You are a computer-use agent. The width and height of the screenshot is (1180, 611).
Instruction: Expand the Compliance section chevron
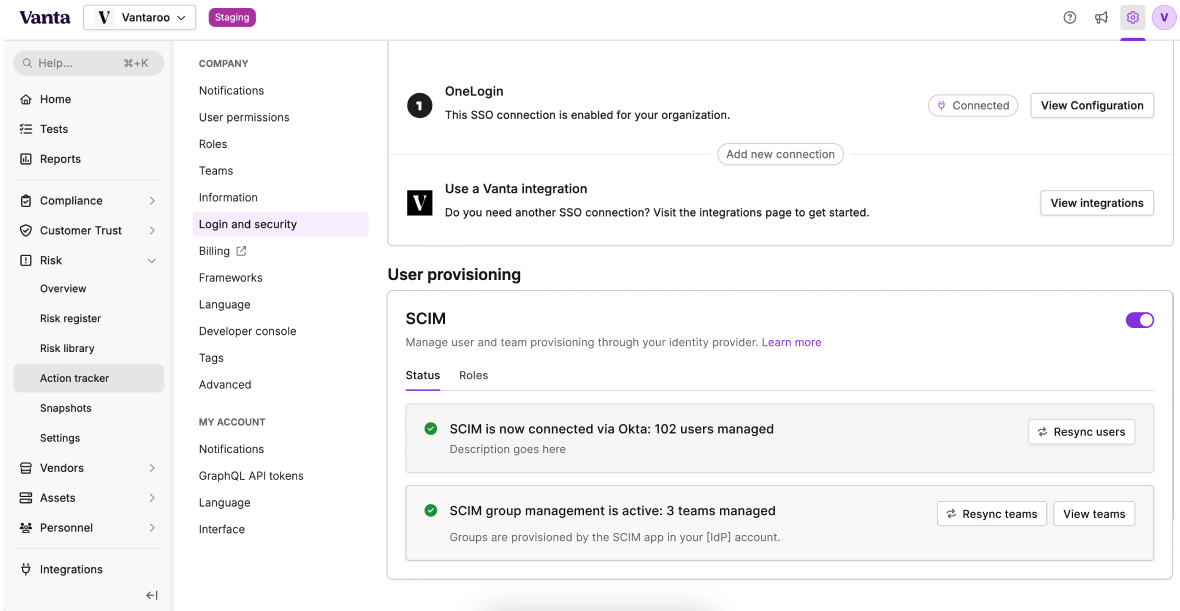click(x=152, y=201)
